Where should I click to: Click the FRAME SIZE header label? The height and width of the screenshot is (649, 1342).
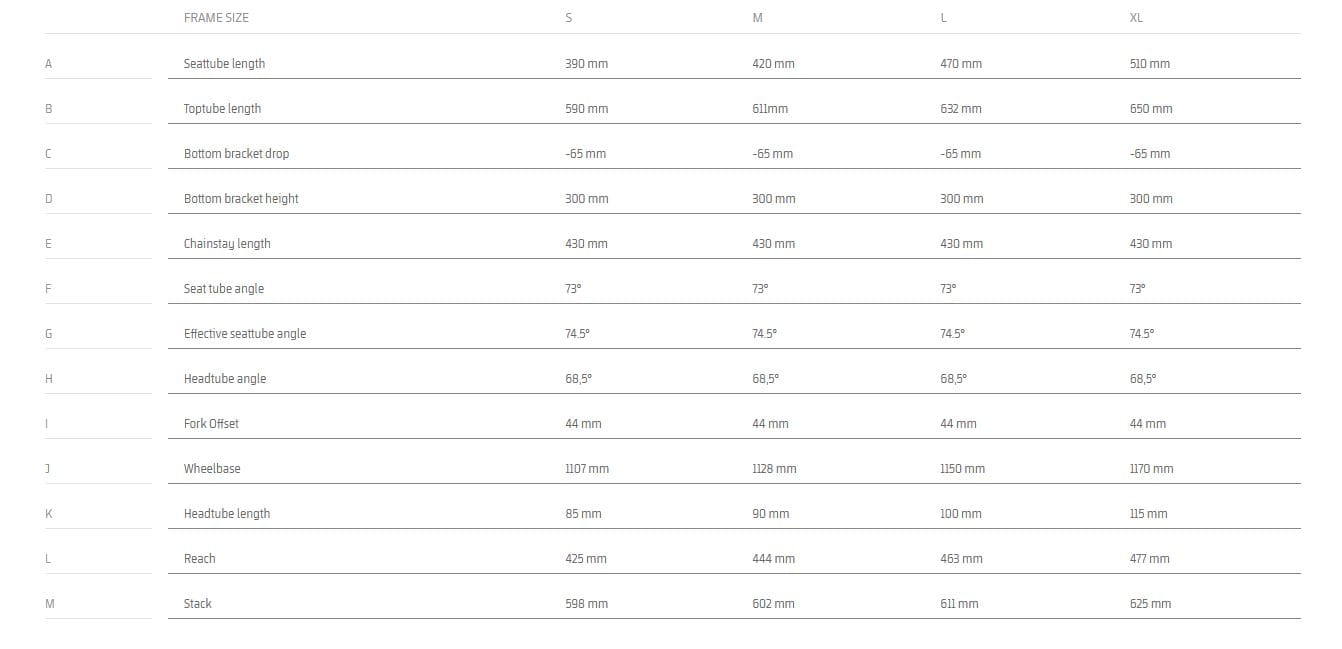(x=216, y=18)
